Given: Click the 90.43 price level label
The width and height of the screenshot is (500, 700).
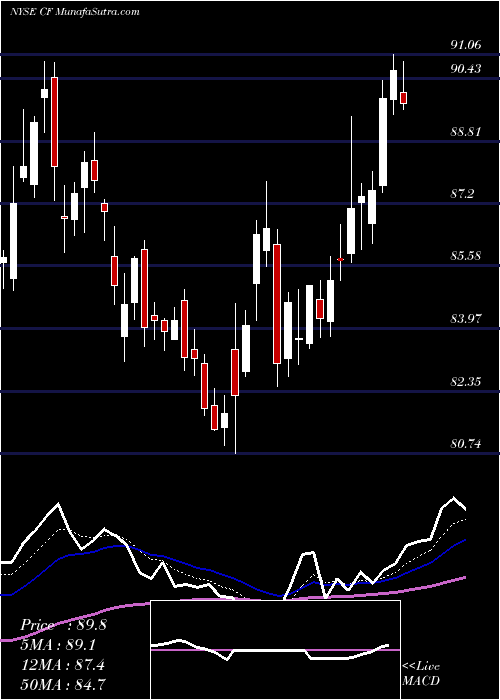Looking at the screenshot, I should coord(466,69).
